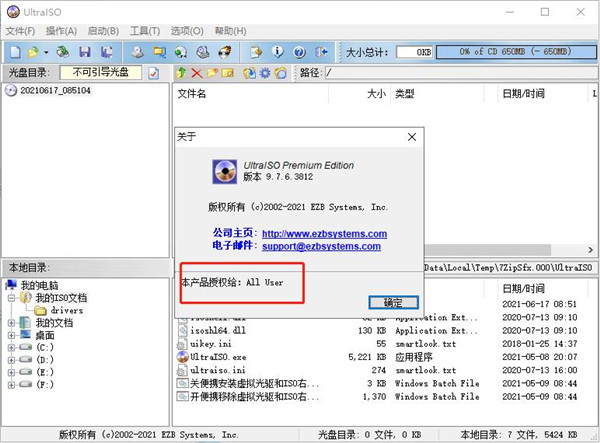Click the 确定 button in the About dialog

[x=393, y=303]
